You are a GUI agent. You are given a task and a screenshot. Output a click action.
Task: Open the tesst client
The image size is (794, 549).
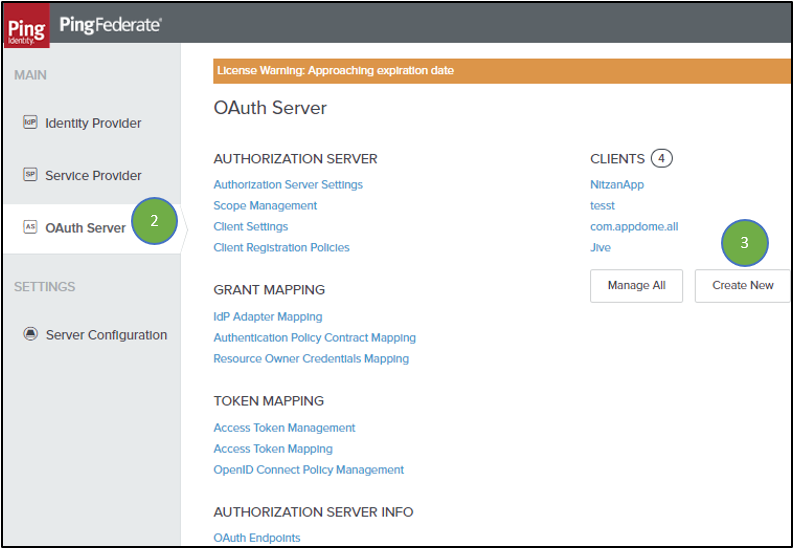[x=603, y=206]
